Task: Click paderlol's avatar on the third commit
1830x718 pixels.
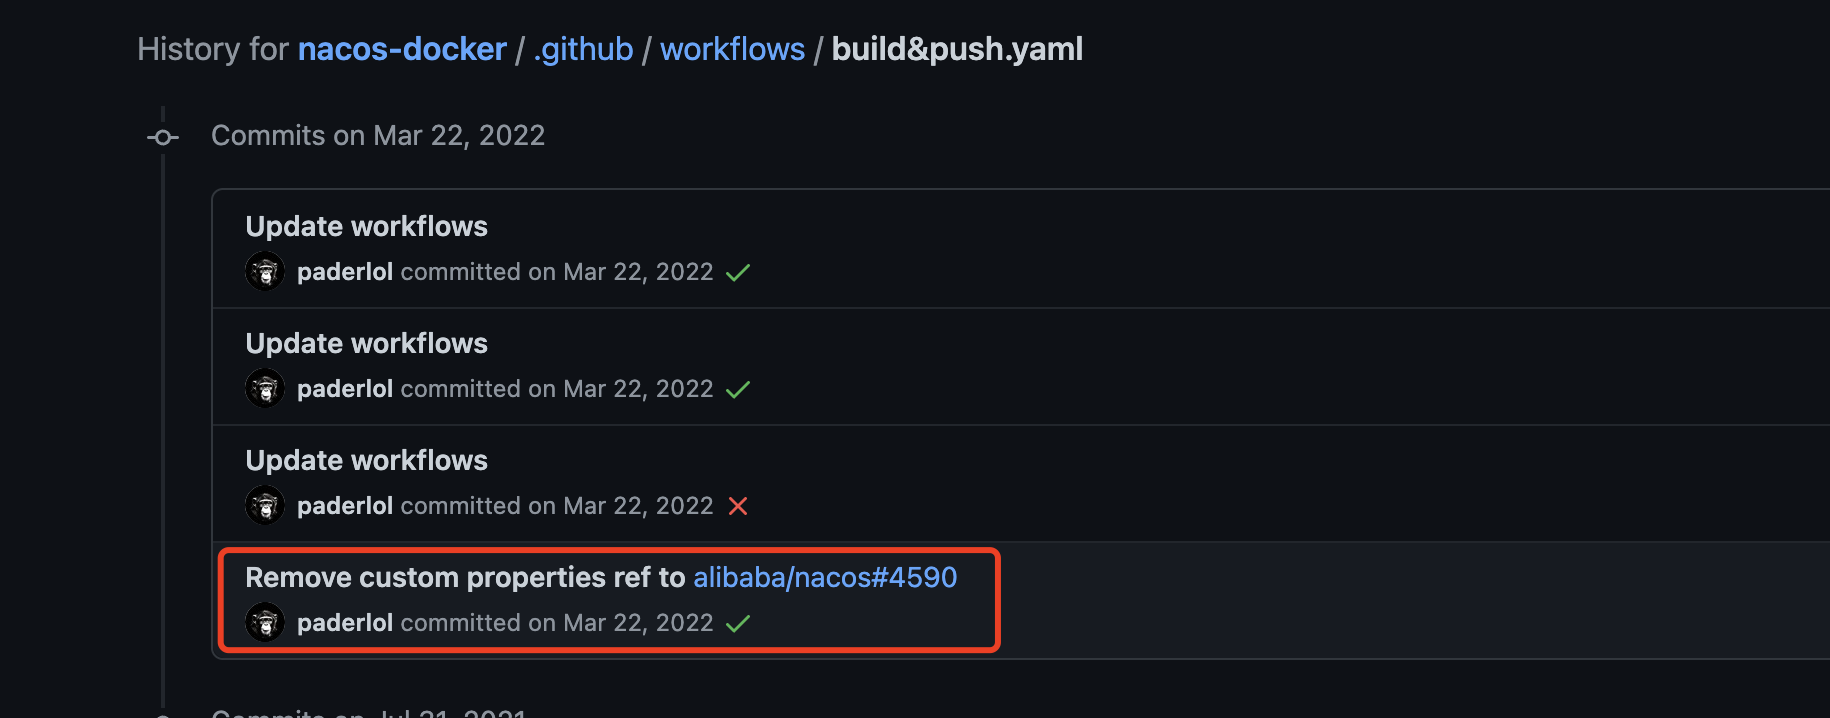Action: (264, 505)
